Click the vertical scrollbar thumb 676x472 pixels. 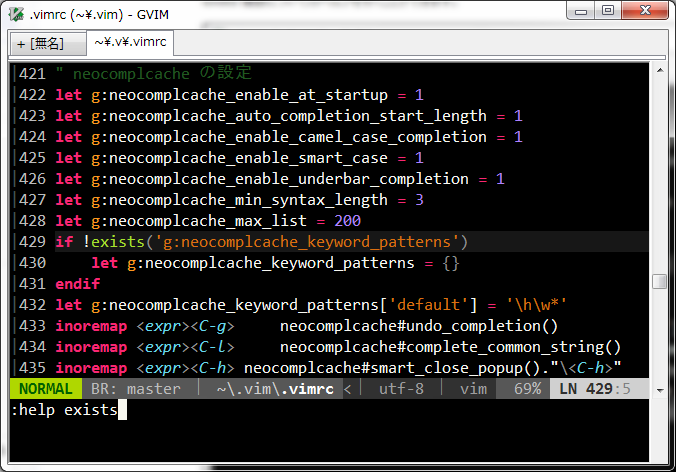point(660,281)
